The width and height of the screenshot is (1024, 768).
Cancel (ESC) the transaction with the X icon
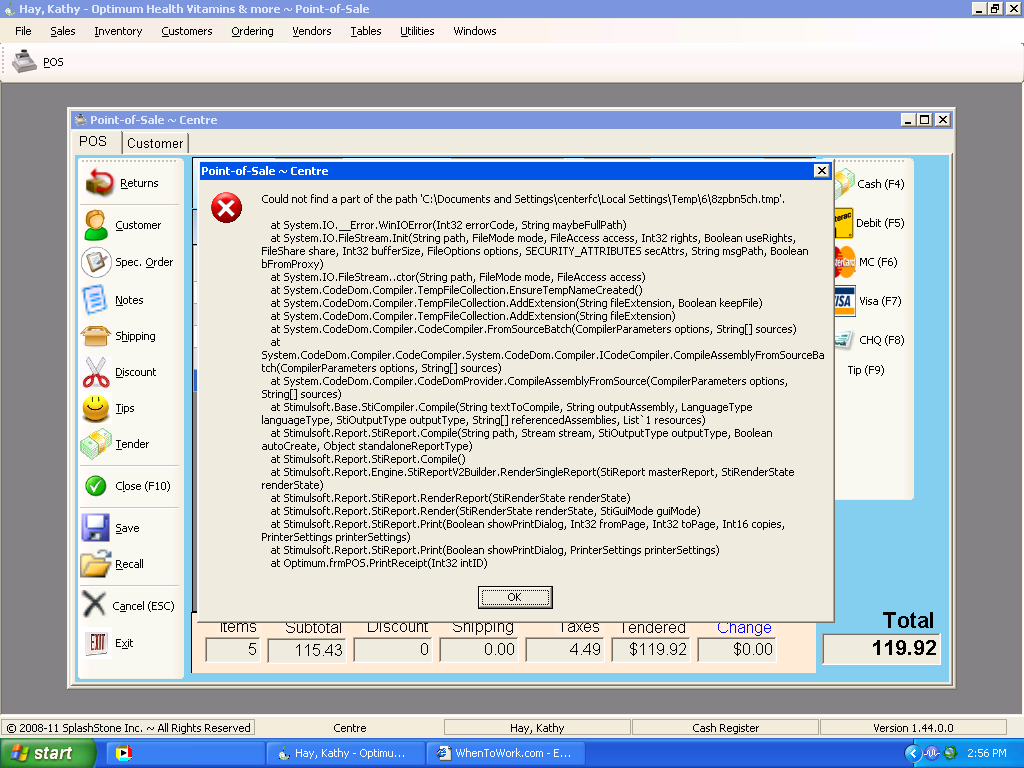94,604
